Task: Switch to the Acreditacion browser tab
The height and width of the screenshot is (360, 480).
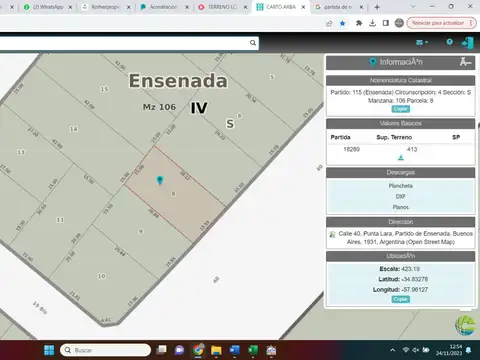Action: (163, 7)
